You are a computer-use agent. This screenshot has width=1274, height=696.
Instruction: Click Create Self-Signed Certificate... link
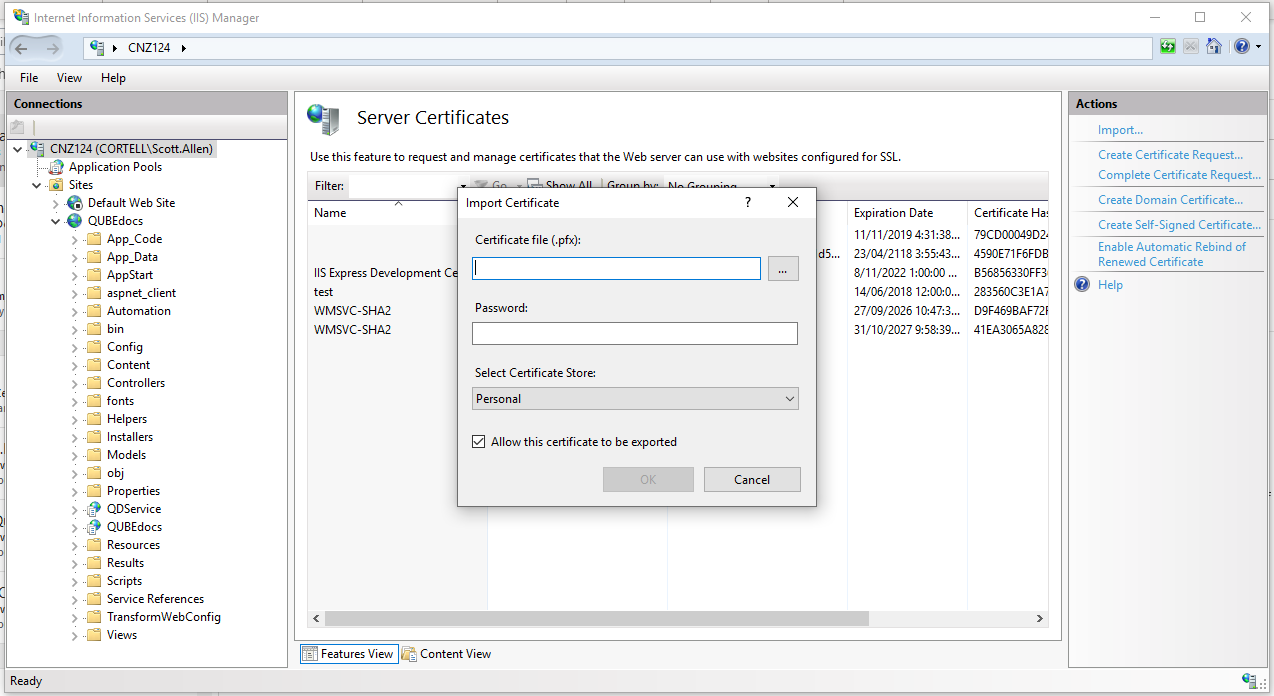pyautogui.click(x=1180, y=225)
